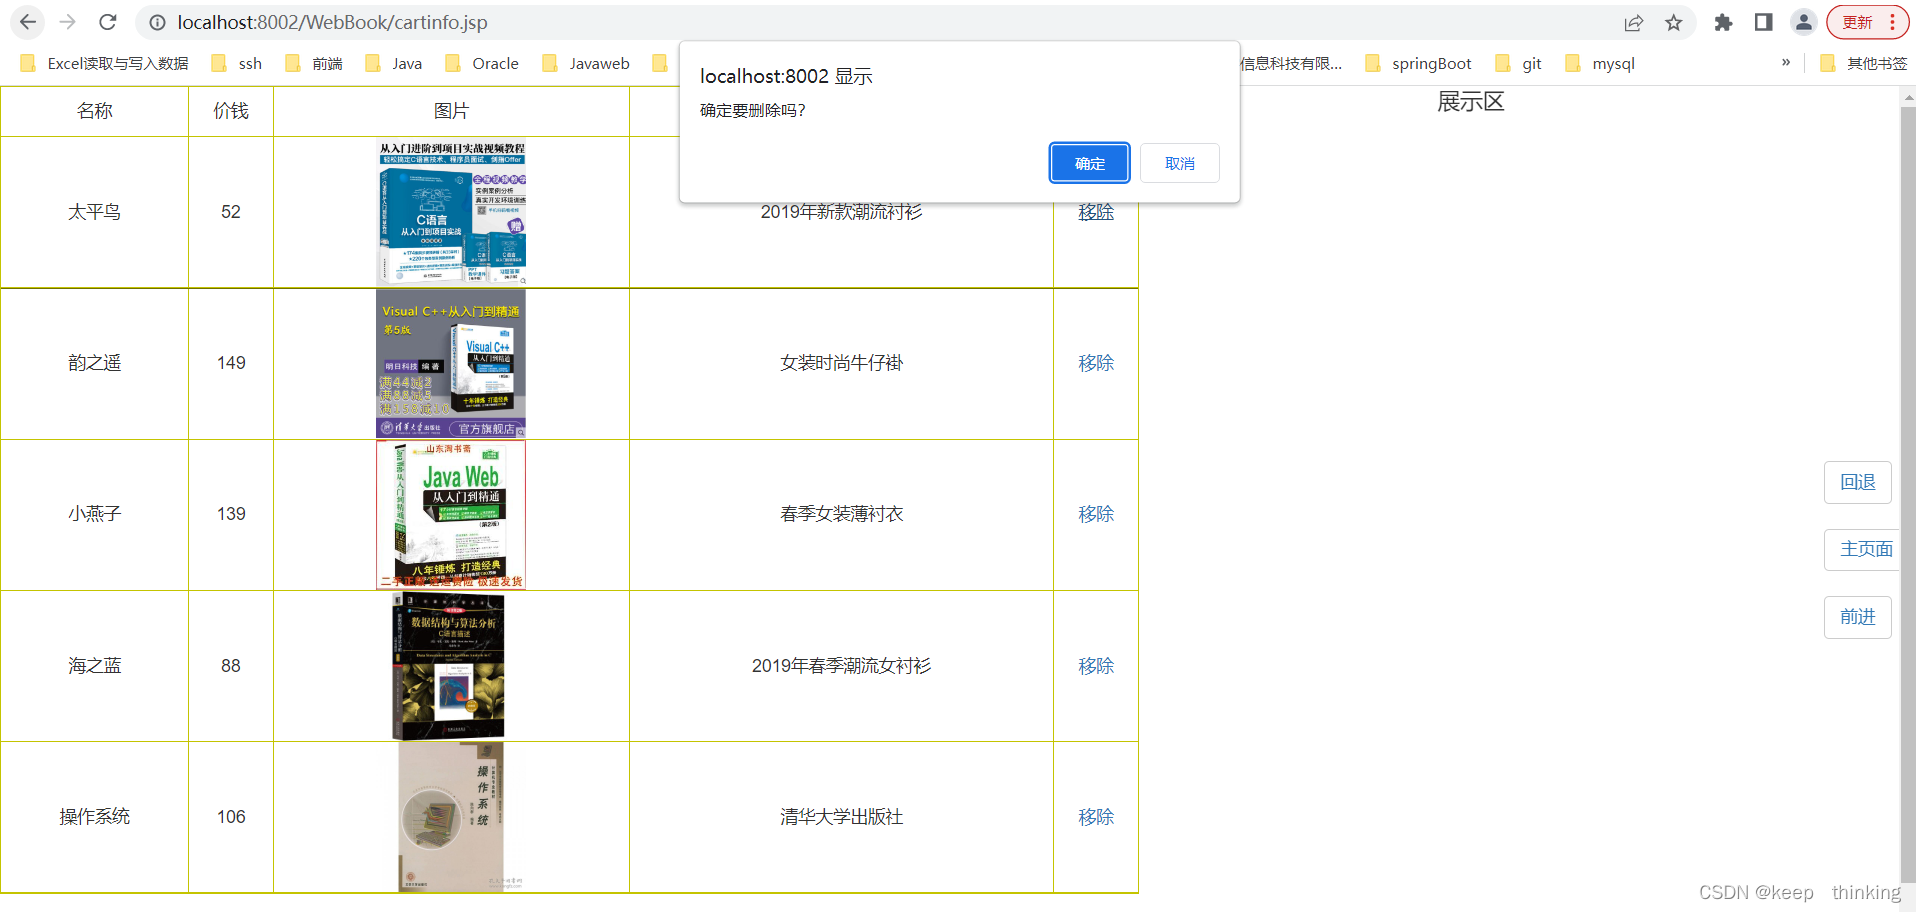Bookmark this page using the star icon
The width and height of the screenshot is (1916, 912).
(1674, 22)
